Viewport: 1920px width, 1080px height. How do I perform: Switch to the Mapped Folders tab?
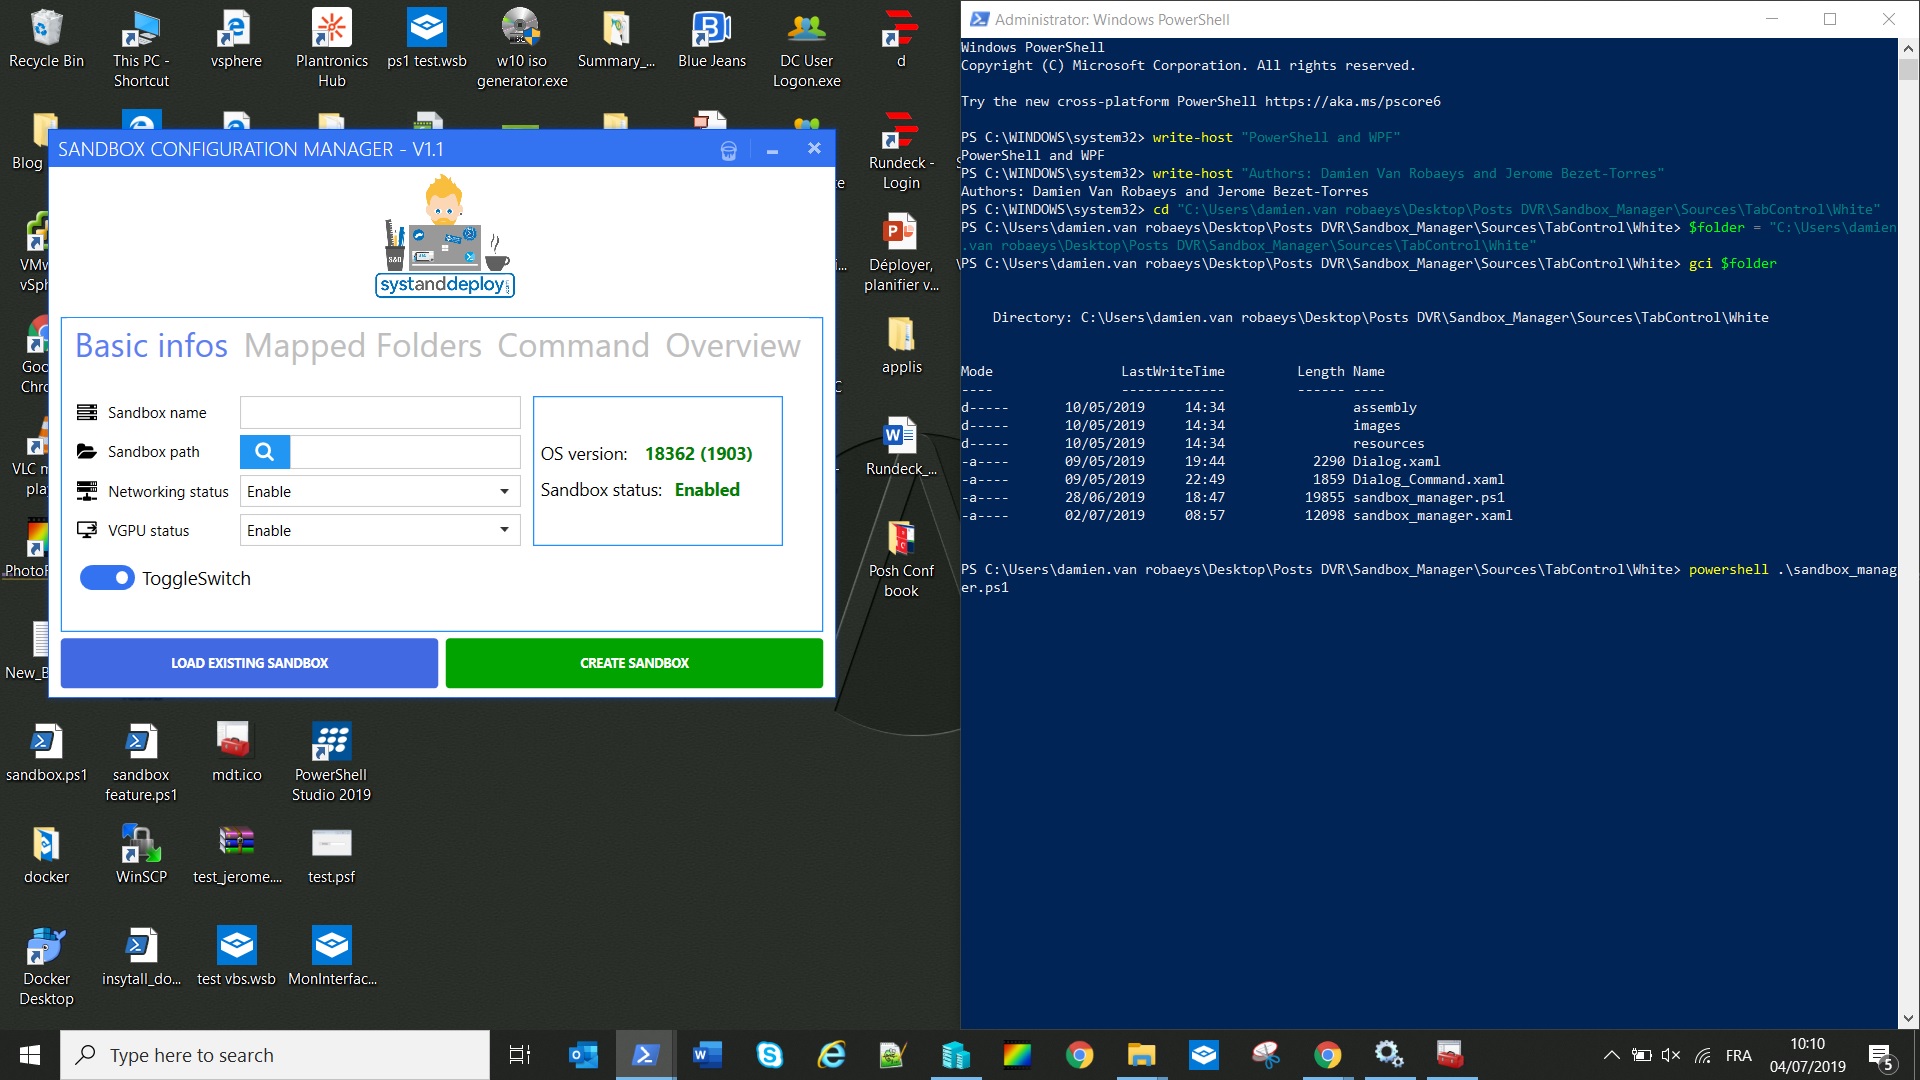coord(363,346)
